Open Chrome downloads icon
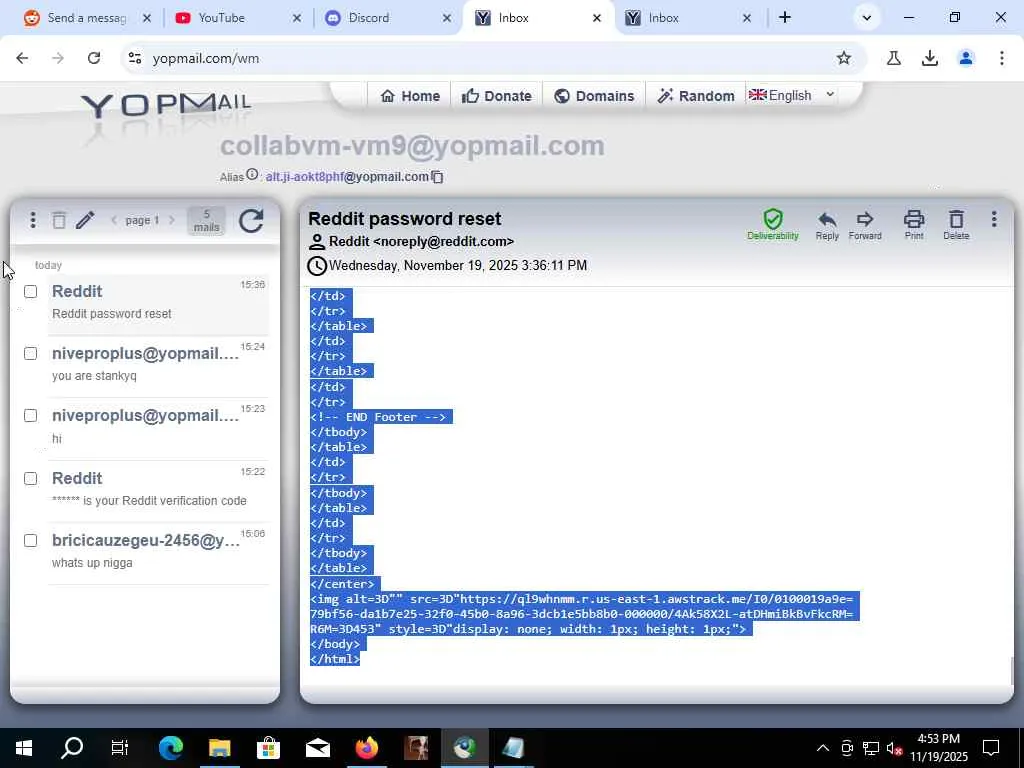 pos(929,58)
